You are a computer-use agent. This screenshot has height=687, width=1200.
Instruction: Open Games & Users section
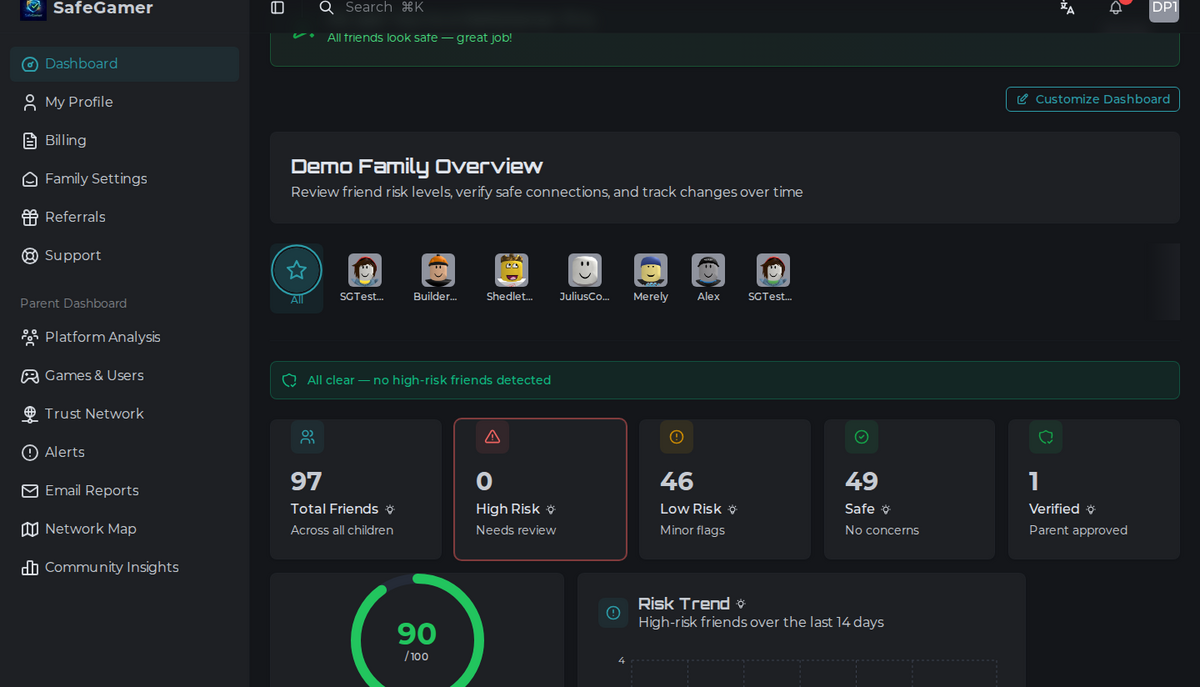click(x=124, y=375)
